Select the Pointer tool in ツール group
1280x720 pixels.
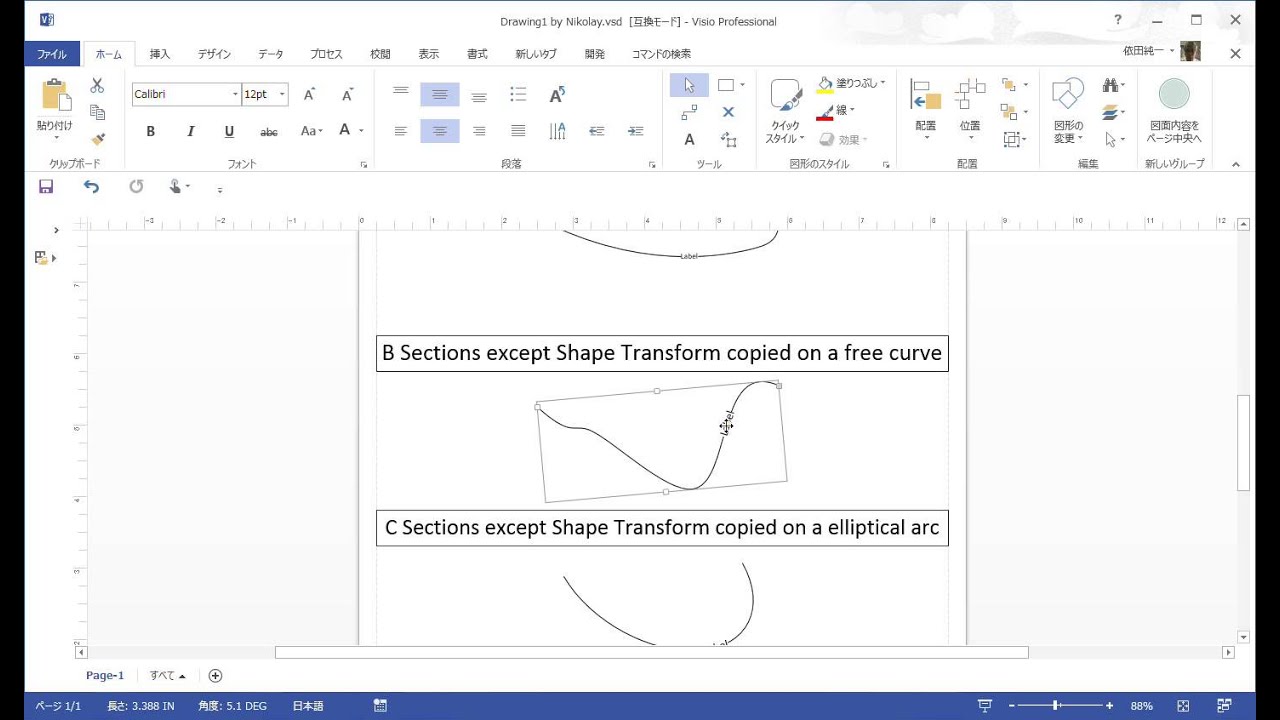689,86
